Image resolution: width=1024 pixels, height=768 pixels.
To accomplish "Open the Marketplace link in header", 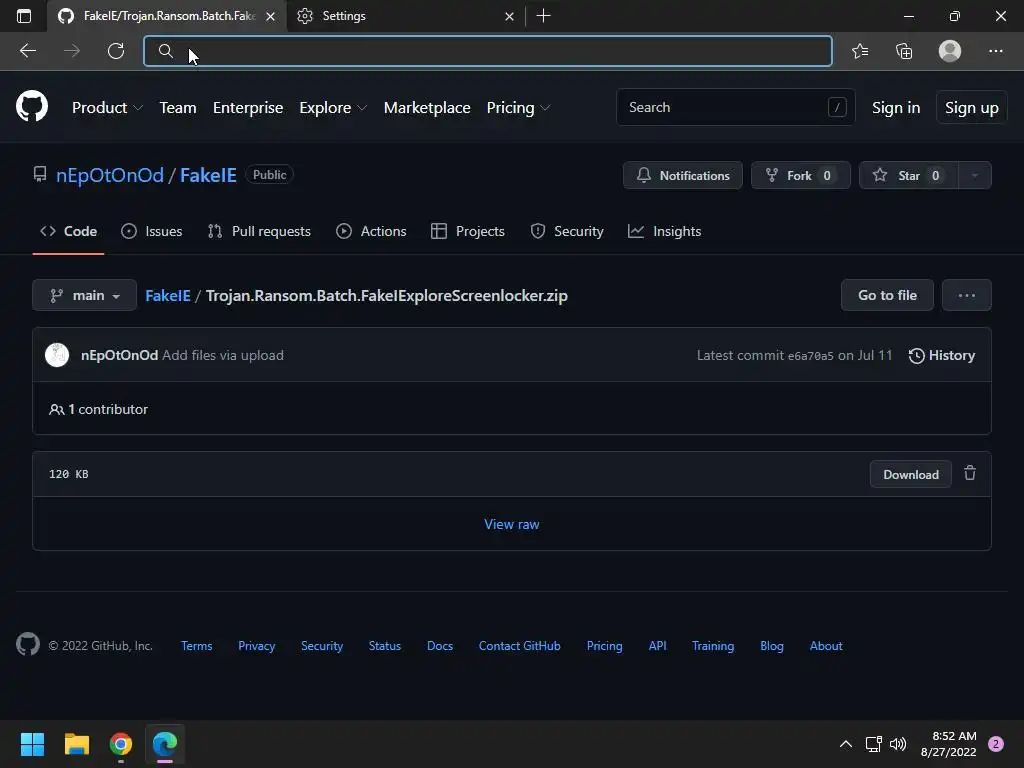I will 427,108.
